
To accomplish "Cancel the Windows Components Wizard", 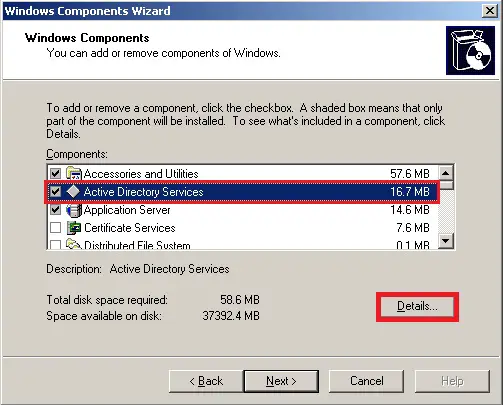I will 366,381.
